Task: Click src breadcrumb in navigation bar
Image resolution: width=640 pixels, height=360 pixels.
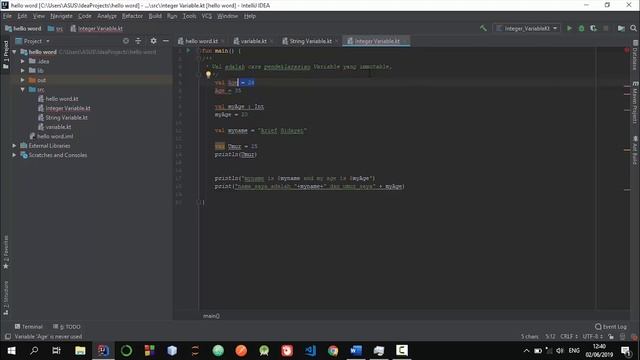Action: [x=56, y=29]
